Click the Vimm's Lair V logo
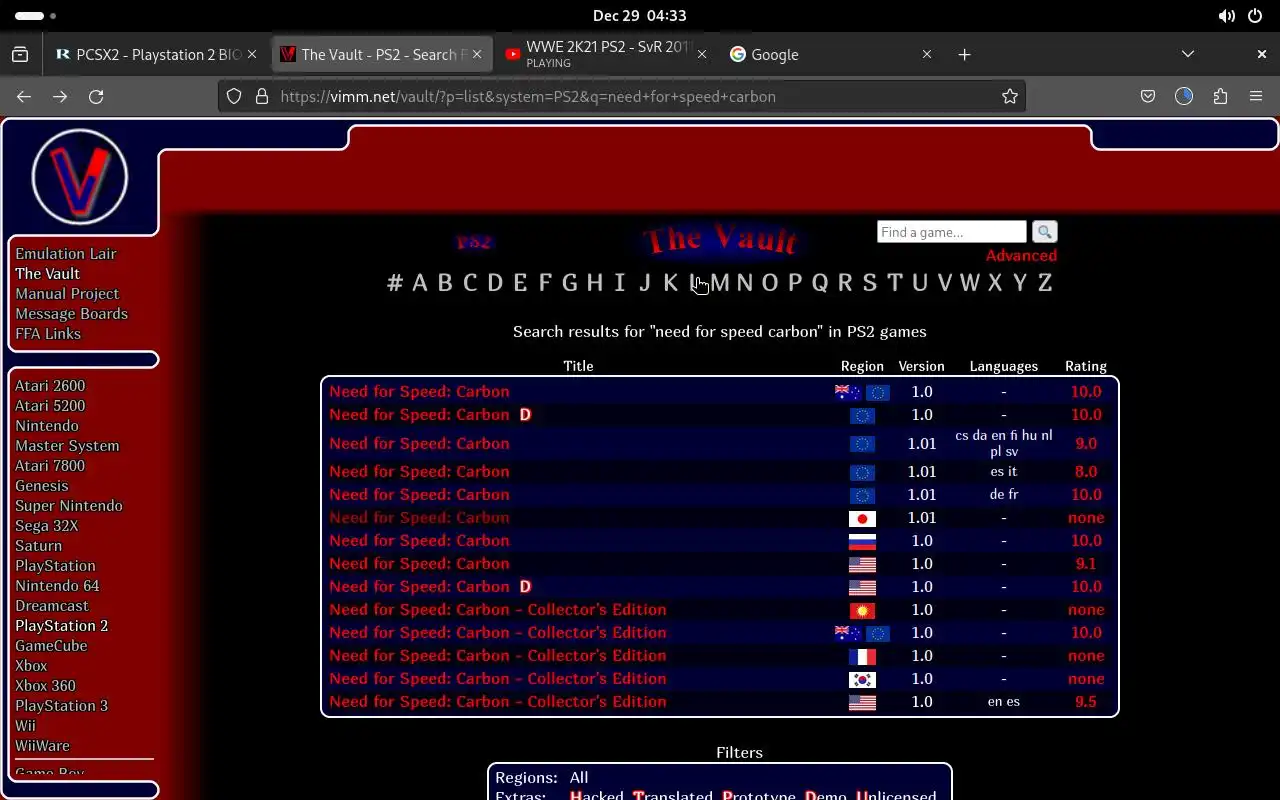Viewport: 1280px width, 800px height. point(80,177)
